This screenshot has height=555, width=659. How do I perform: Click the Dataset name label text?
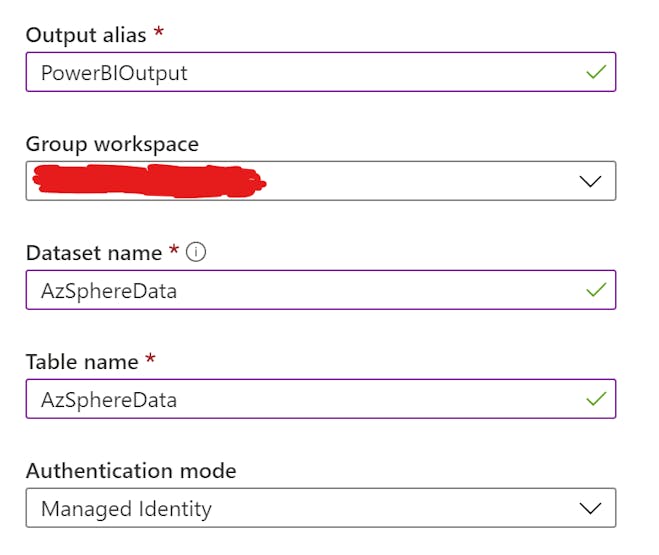coord(93,253)
